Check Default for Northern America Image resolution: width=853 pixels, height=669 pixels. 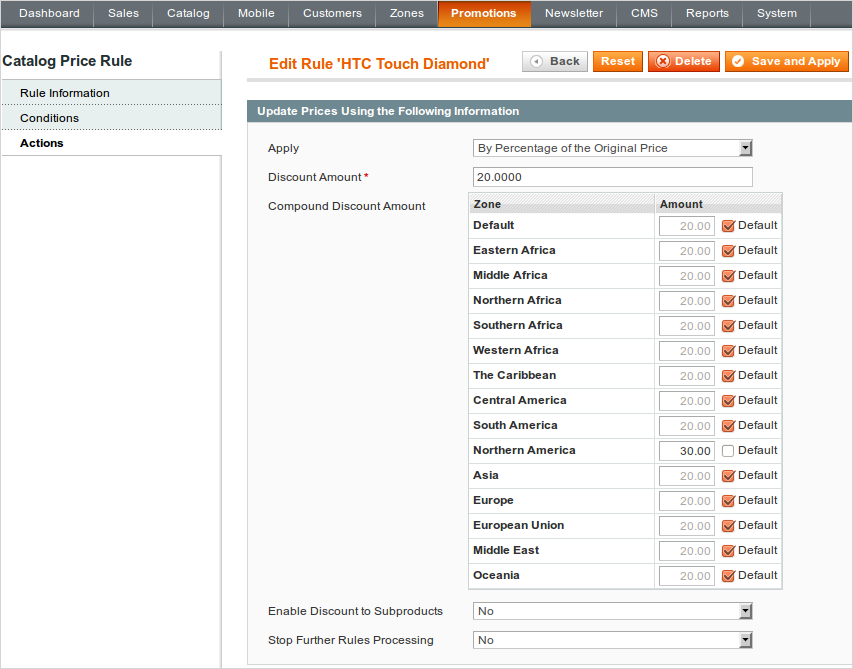[x=728, y=451]
